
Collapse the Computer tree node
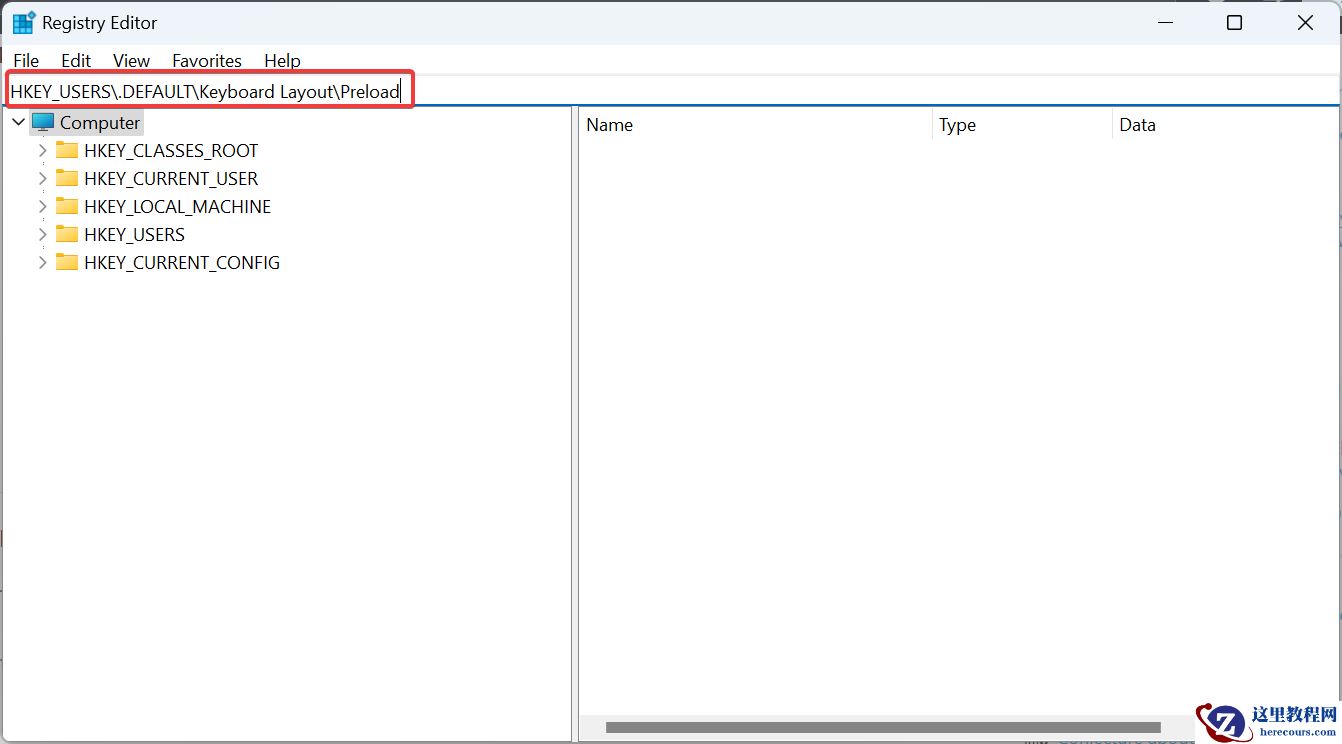(x=18, y=123)
